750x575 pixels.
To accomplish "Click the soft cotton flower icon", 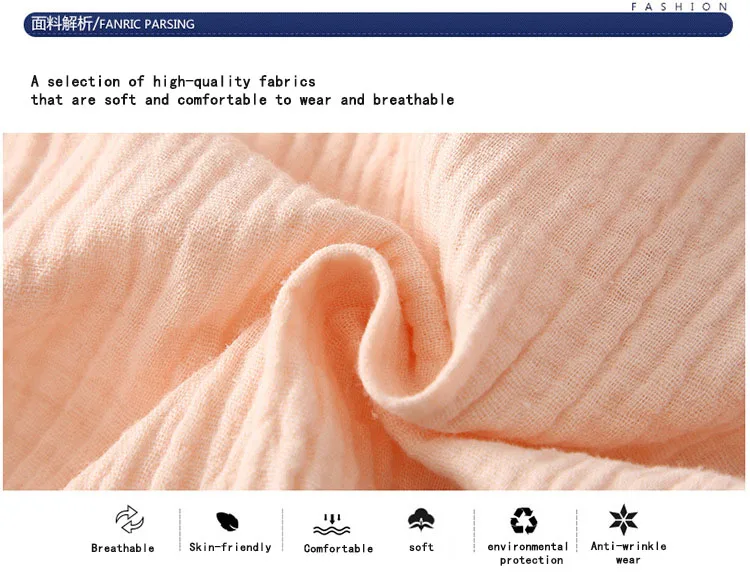I will [x=421, y=520].
